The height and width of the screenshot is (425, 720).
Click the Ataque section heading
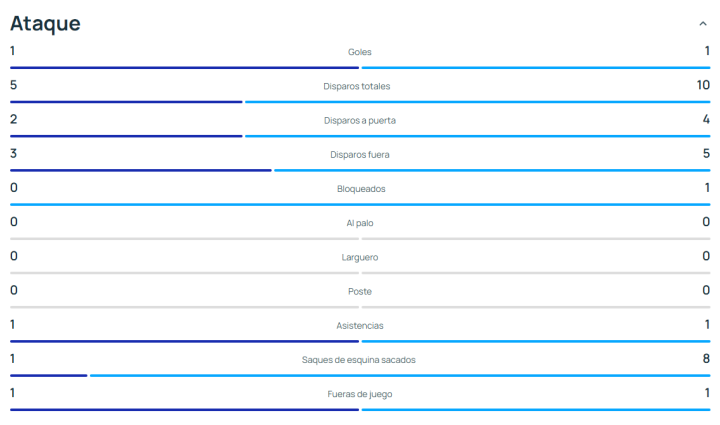(45, 23)
